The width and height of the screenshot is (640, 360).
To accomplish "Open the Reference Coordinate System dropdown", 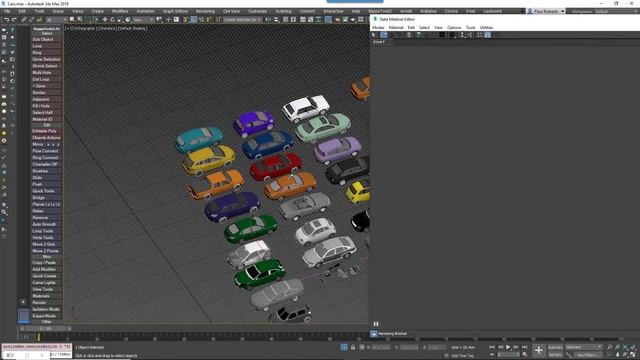I will tap(143, 20).
